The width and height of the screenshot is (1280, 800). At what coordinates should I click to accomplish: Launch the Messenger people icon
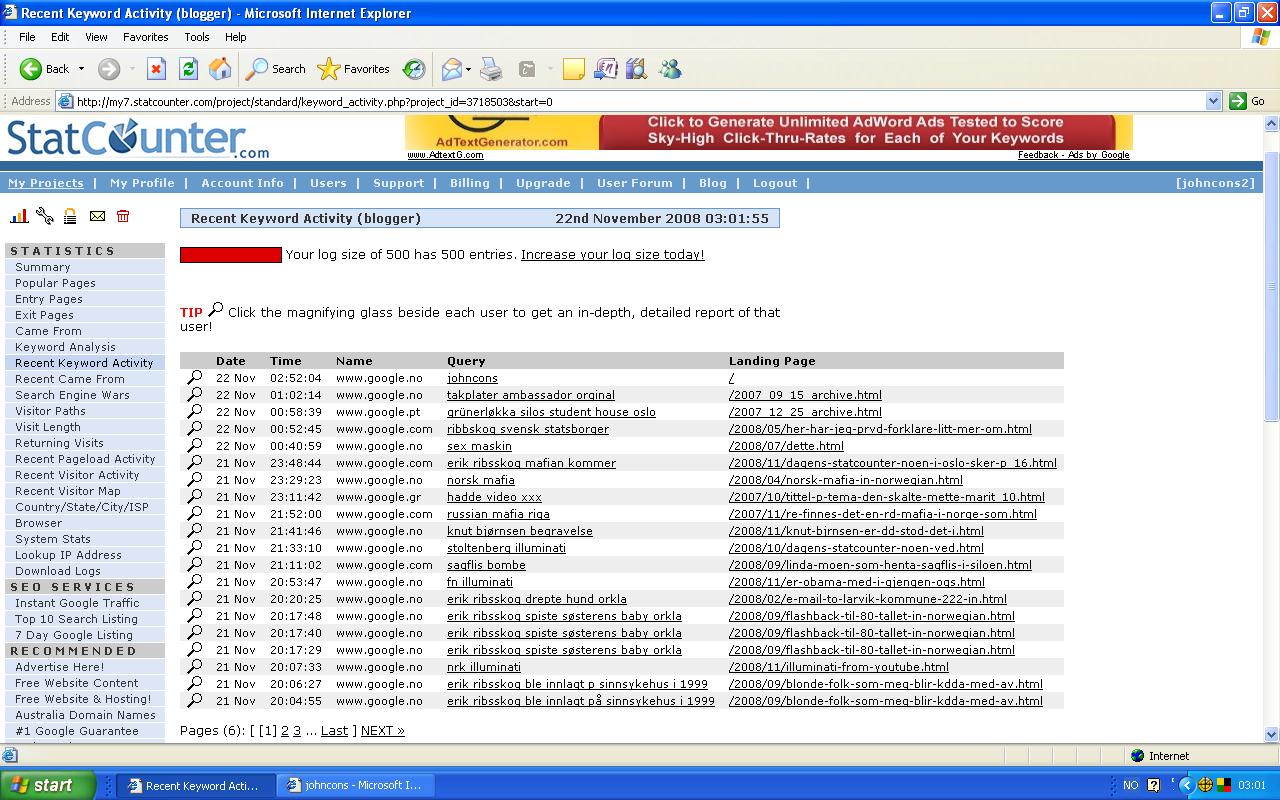pos(670,69)
